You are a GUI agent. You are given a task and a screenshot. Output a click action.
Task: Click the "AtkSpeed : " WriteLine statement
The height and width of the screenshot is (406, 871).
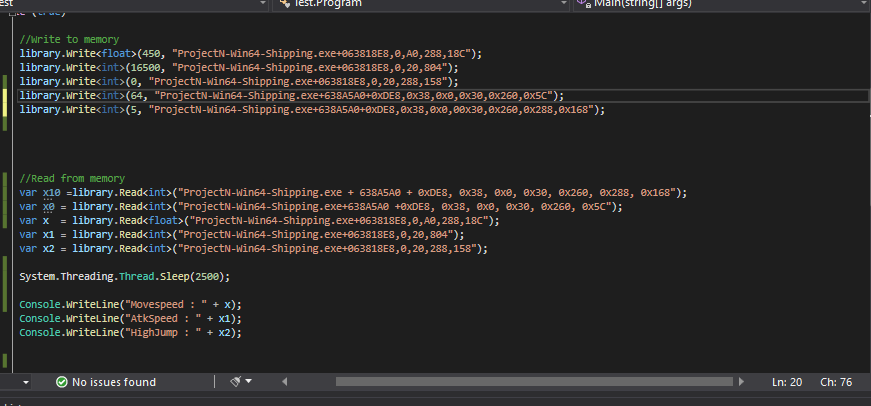click(131, 318)
